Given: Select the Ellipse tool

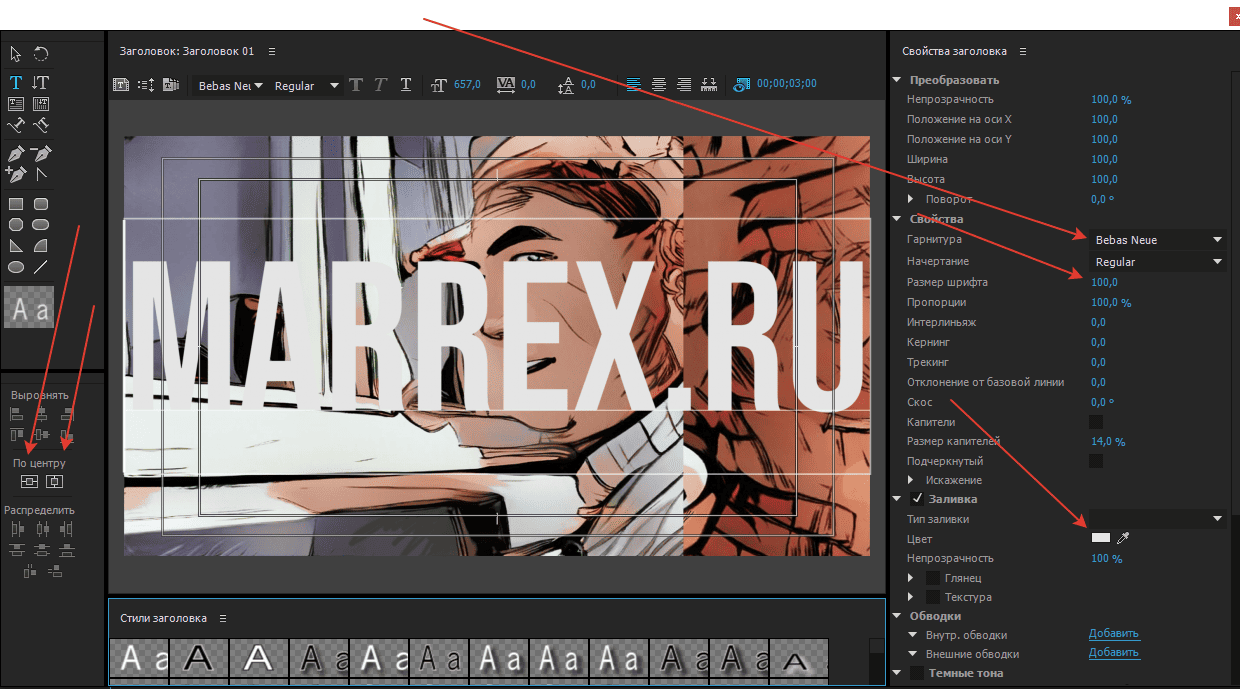Looking at the screenshot, I should pyautogui.click(x=16, y=267).
